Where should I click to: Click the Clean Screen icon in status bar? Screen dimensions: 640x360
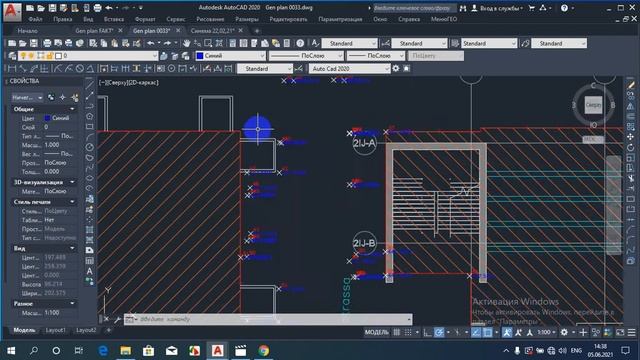620,332
